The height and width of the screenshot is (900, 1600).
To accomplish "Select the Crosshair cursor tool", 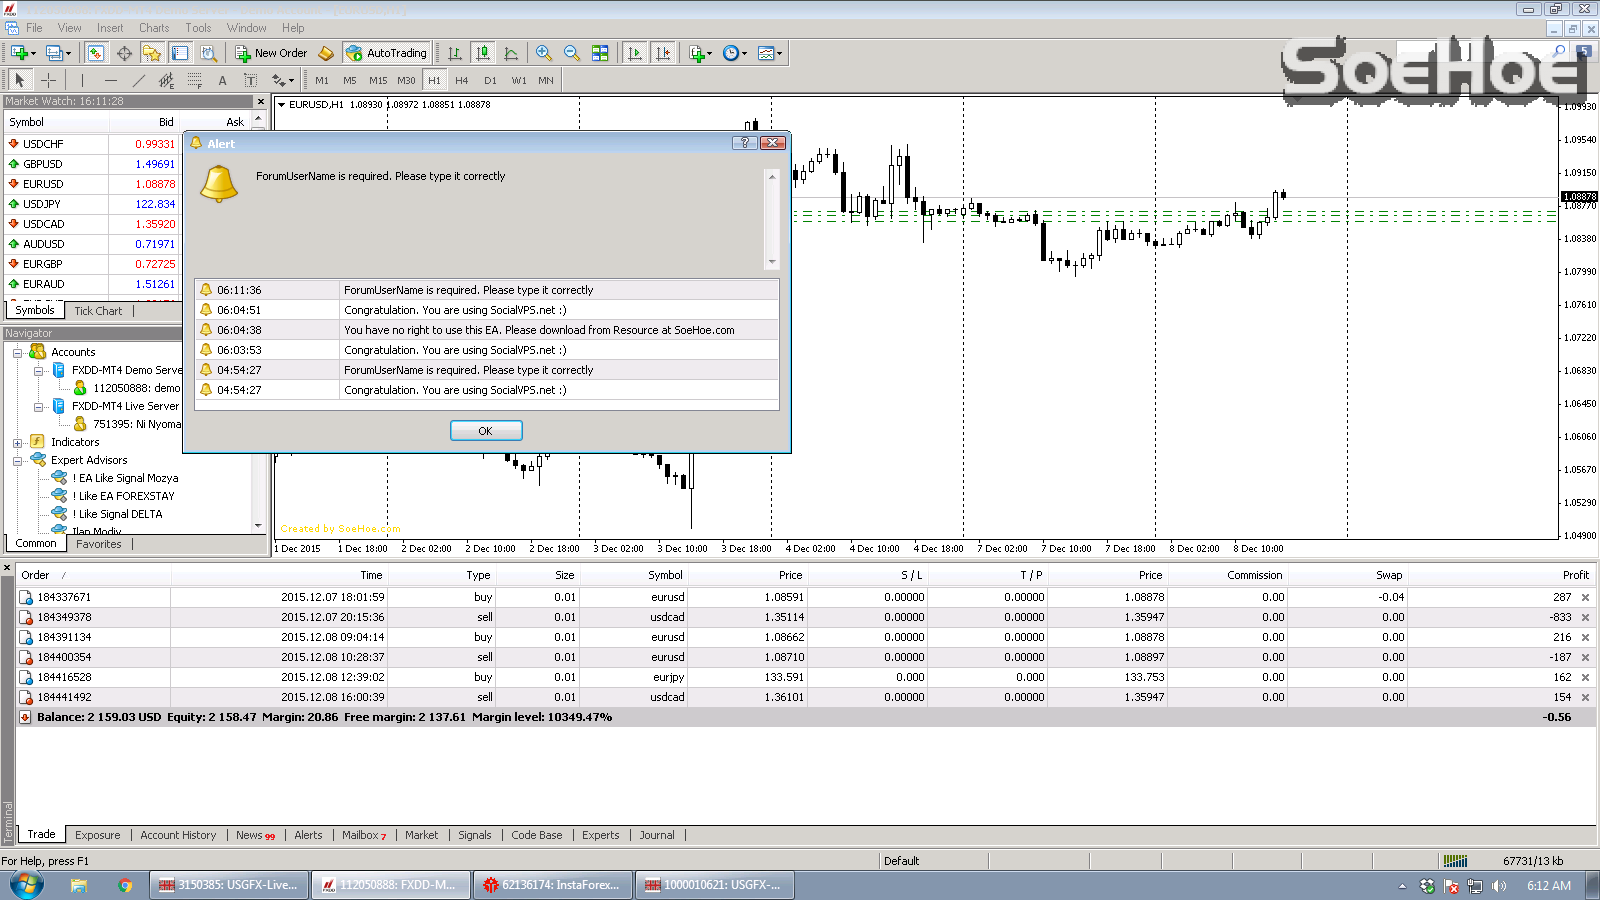I will coord(48,80).
